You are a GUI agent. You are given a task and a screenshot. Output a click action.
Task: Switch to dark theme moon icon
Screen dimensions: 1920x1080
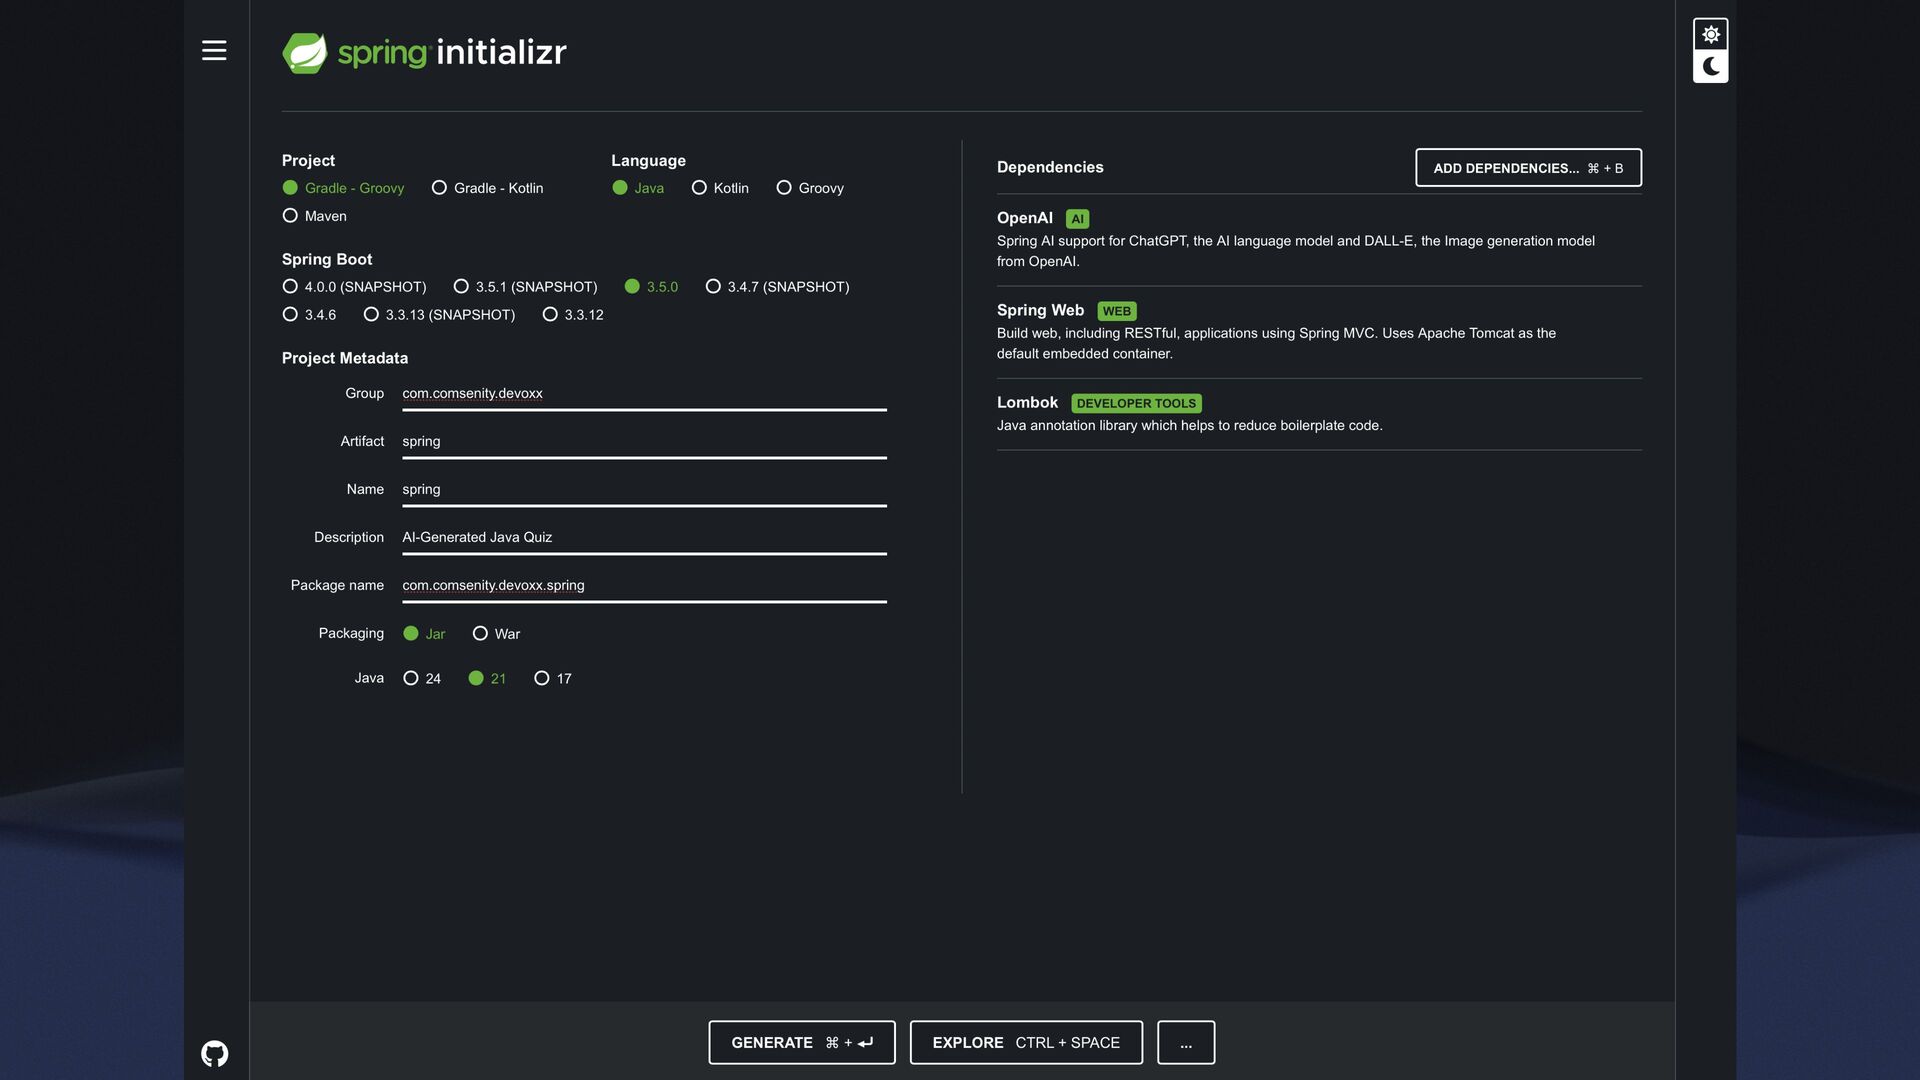pyautogui.click(x=1710, y=67)
